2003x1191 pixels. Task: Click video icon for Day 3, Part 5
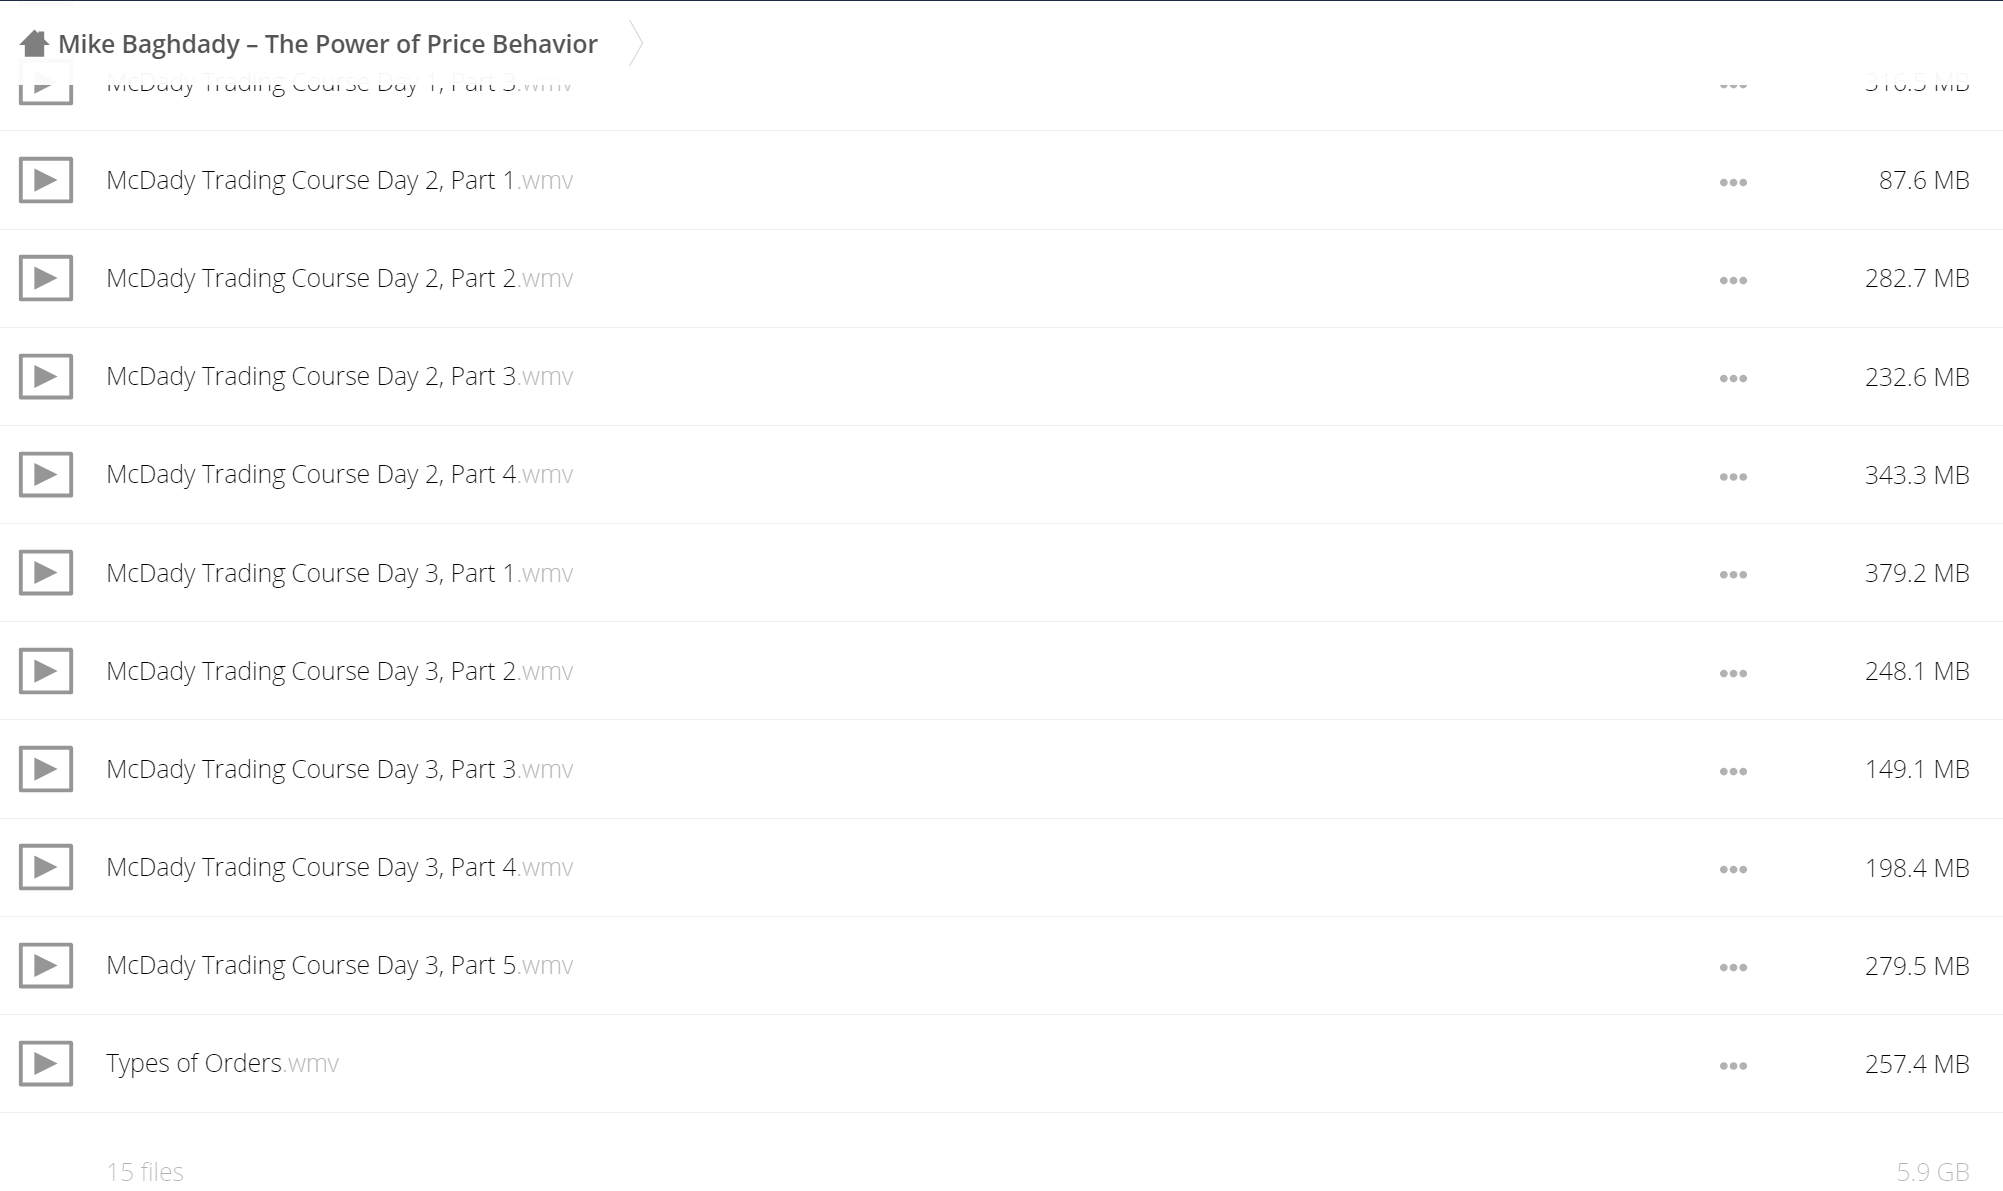tap(46, 965)
